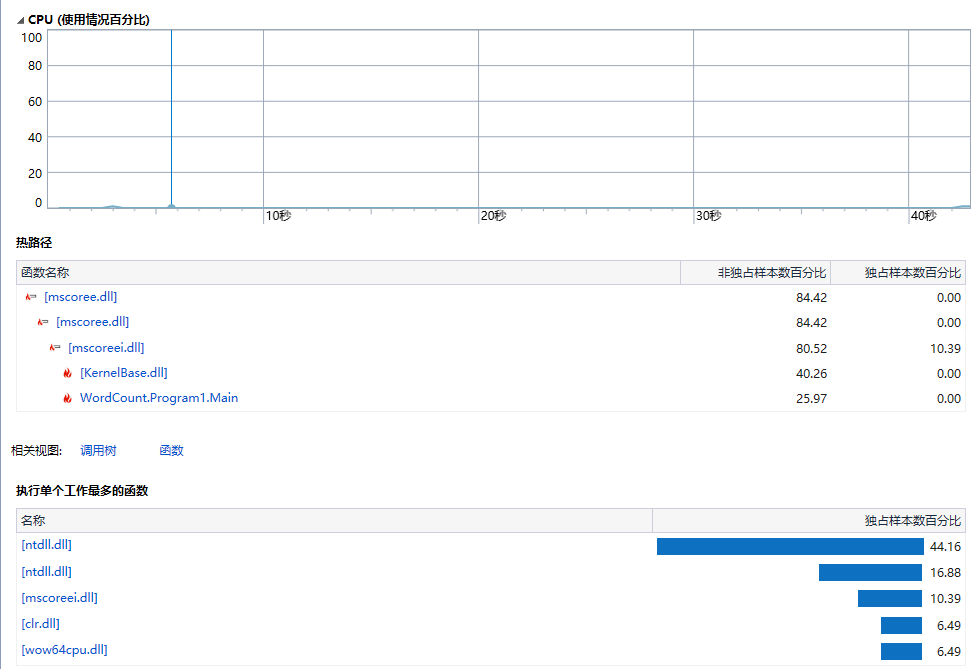Click the hot path icon beside first mscoree.dll
Viewport: 980px width, 669px height.
pos(31,297)
